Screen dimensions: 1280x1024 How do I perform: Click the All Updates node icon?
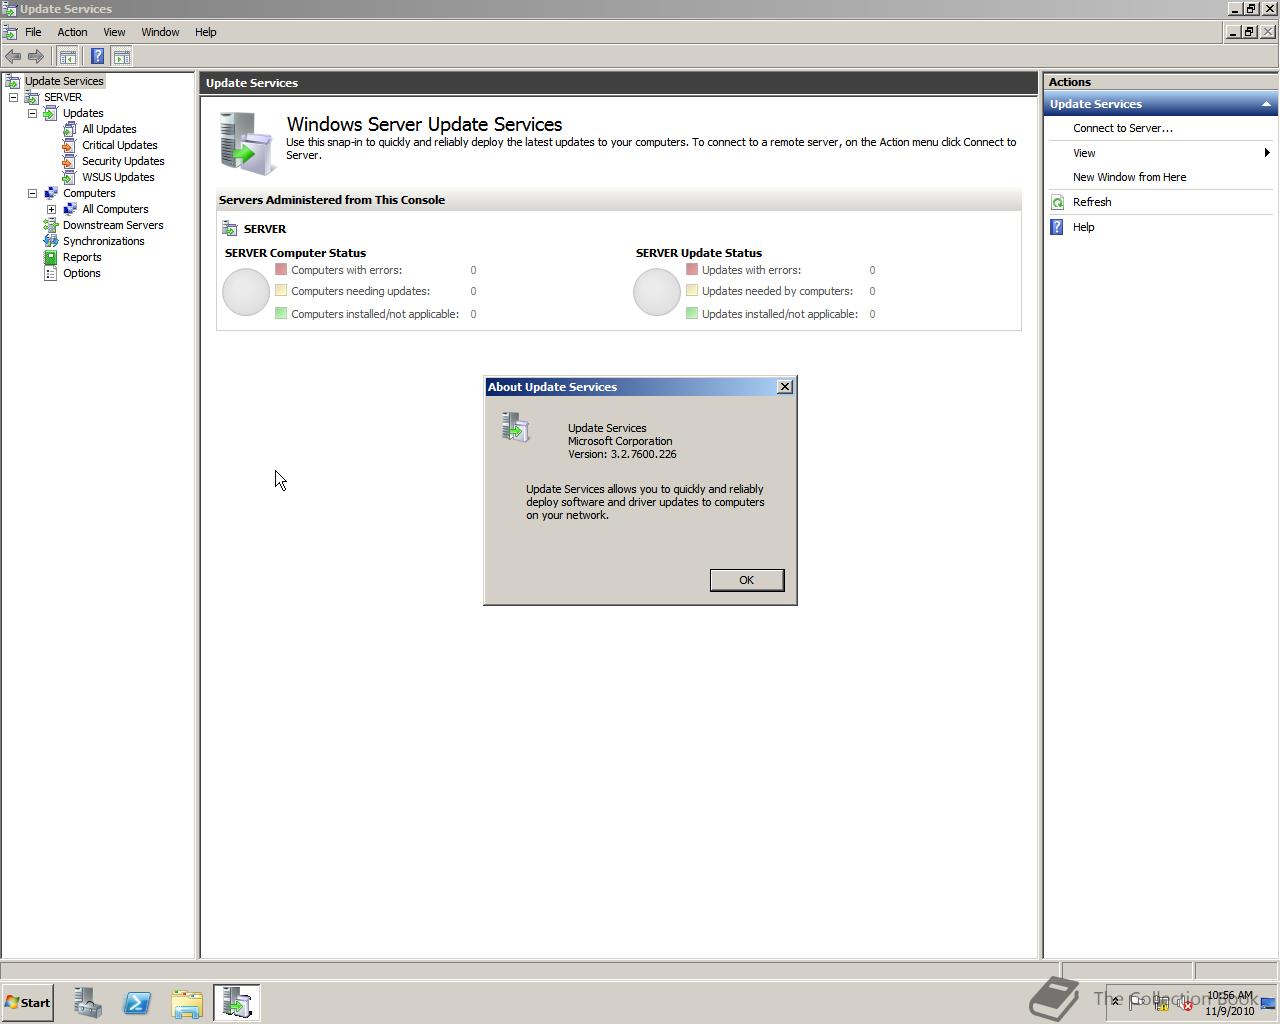[x=70, y=129]
